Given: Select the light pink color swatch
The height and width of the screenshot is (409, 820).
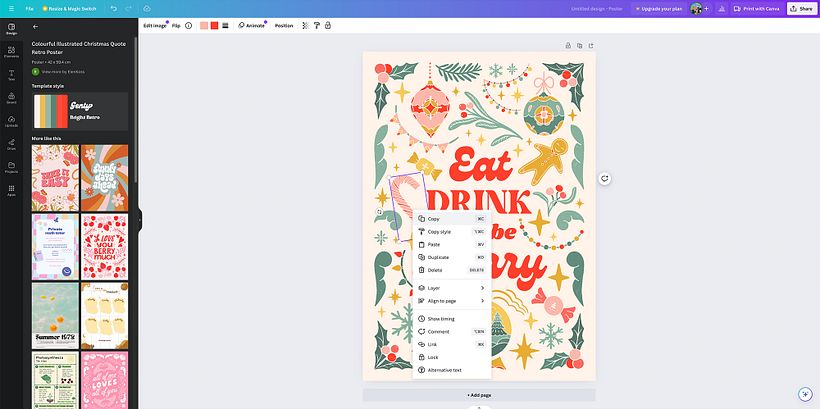Looking at the screenshot, I should pos(204,25).
